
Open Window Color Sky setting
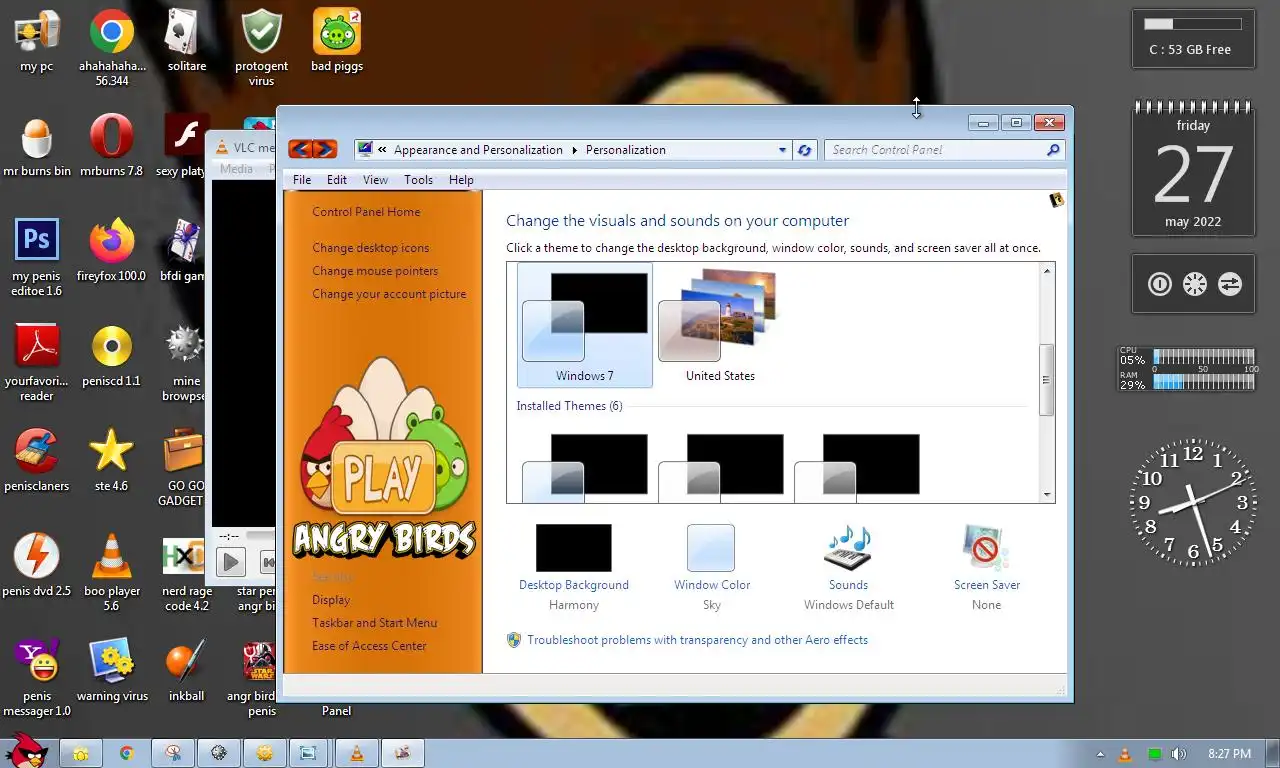(x=711, y=566)
